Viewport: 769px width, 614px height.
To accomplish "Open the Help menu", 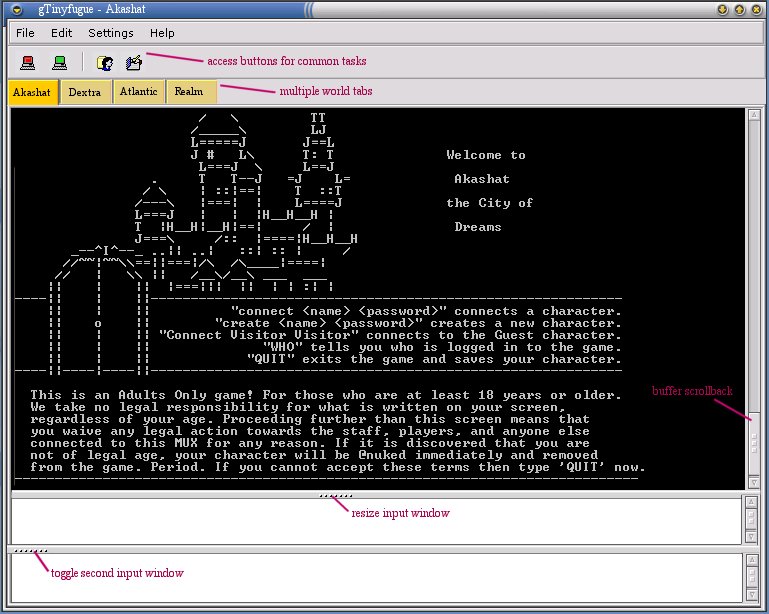I will [162, 33].
